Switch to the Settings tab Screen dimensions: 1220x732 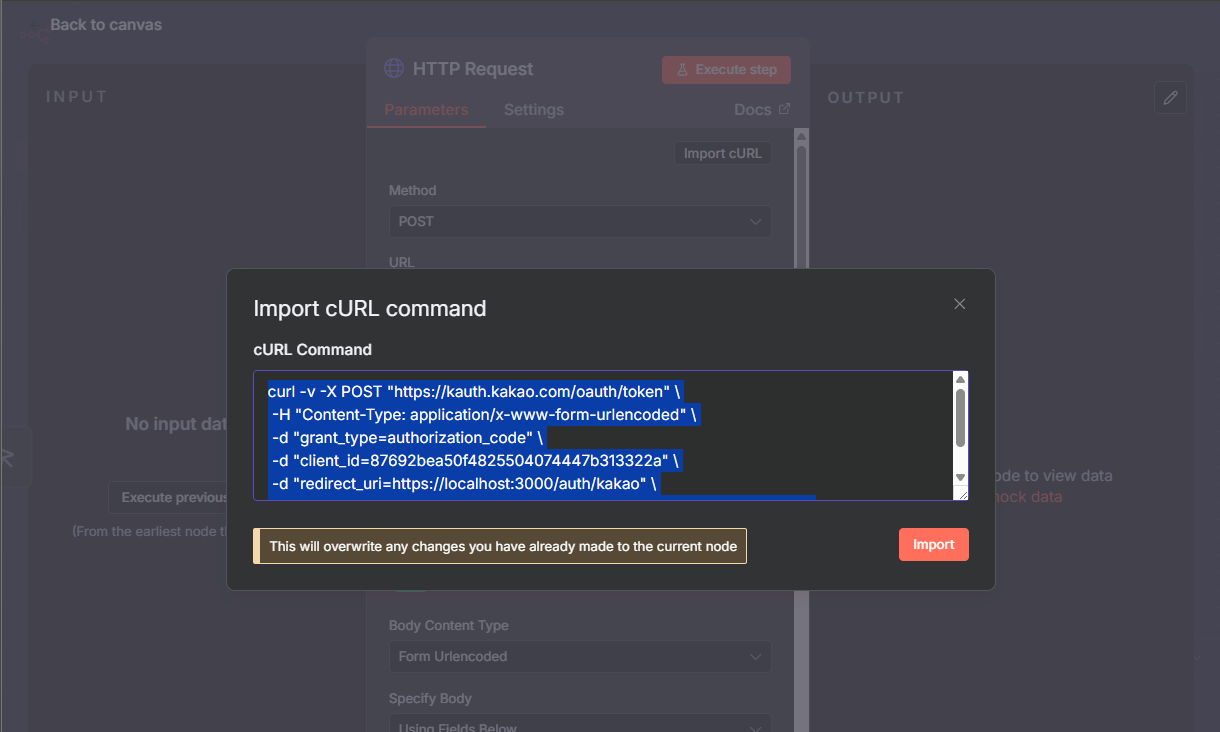point(533,110)
